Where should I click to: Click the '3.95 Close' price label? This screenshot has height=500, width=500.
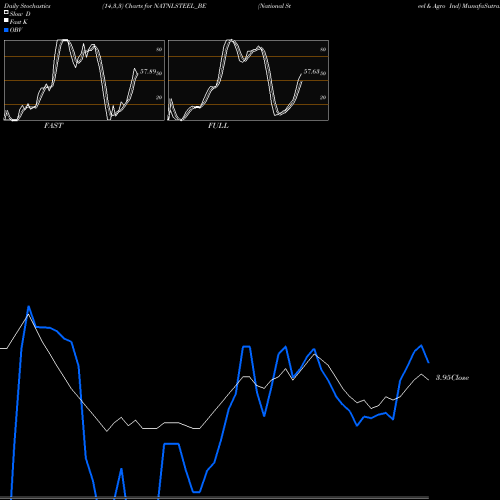[x=452, y=378]
